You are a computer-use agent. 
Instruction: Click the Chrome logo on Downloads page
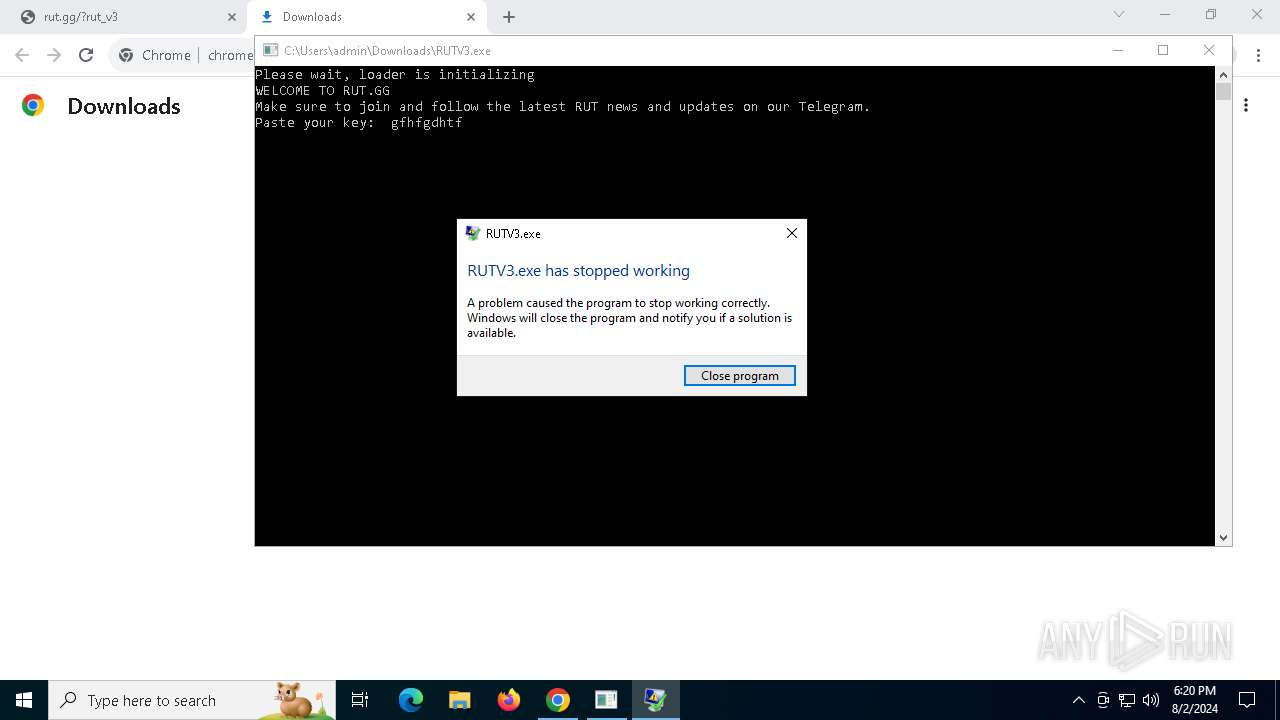pyautogui.click(x=33, y=105)
